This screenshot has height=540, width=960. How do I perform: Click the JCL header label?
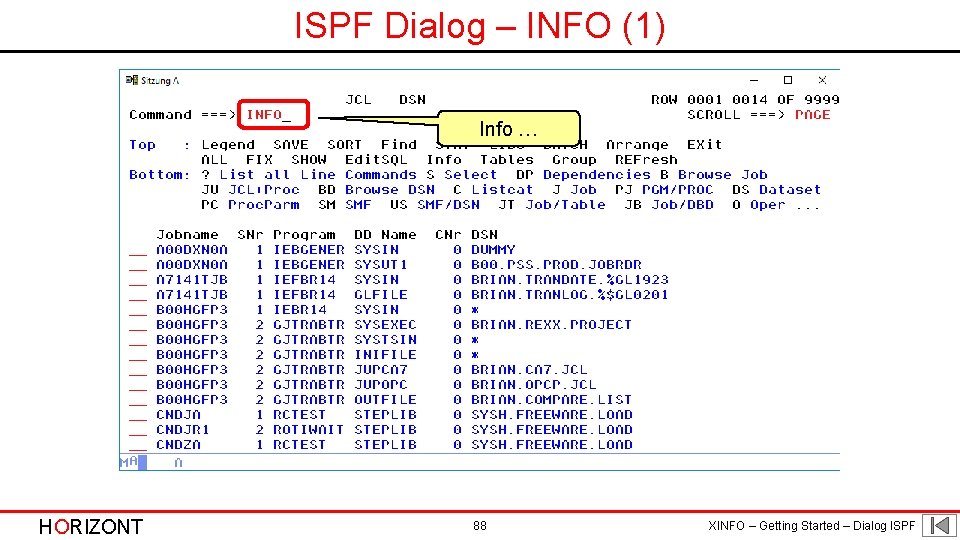[358, 100]
